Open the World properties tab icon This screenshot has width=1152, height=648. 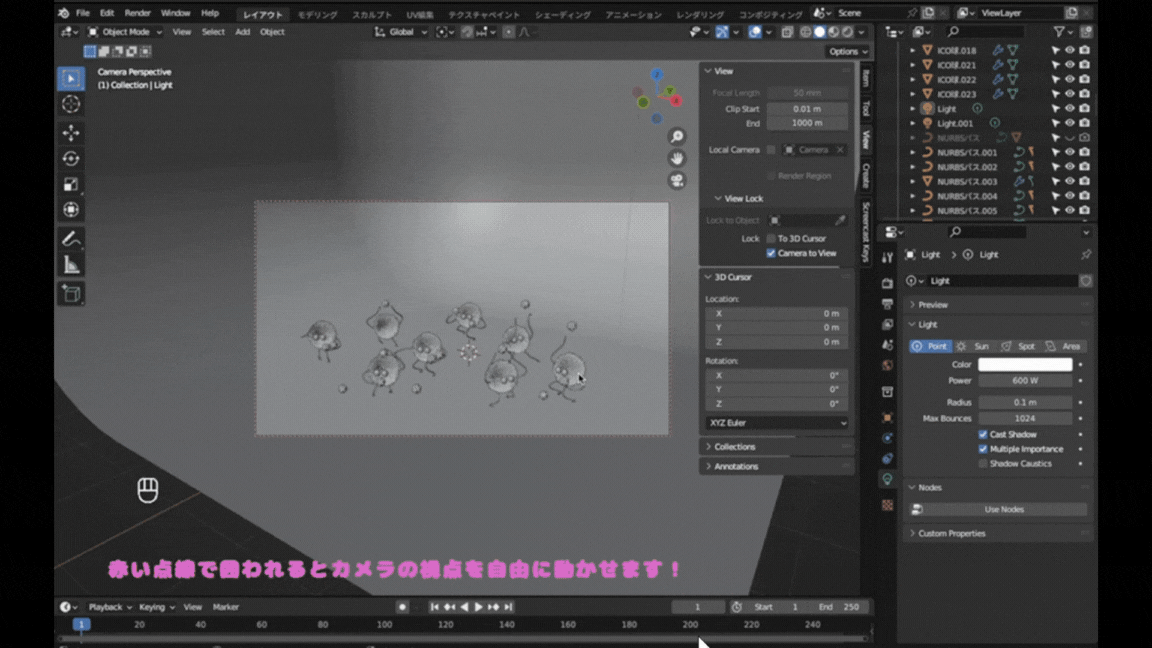click(888, 365)
